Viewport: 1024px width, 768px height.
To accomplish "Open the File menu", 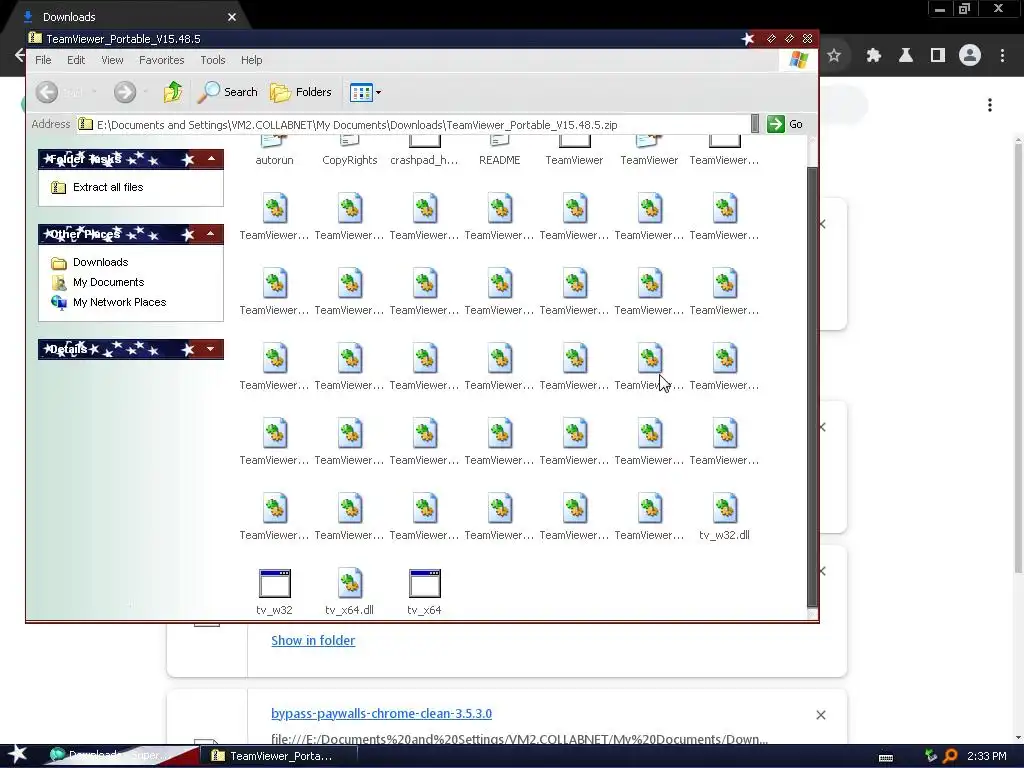I will 43,60.
